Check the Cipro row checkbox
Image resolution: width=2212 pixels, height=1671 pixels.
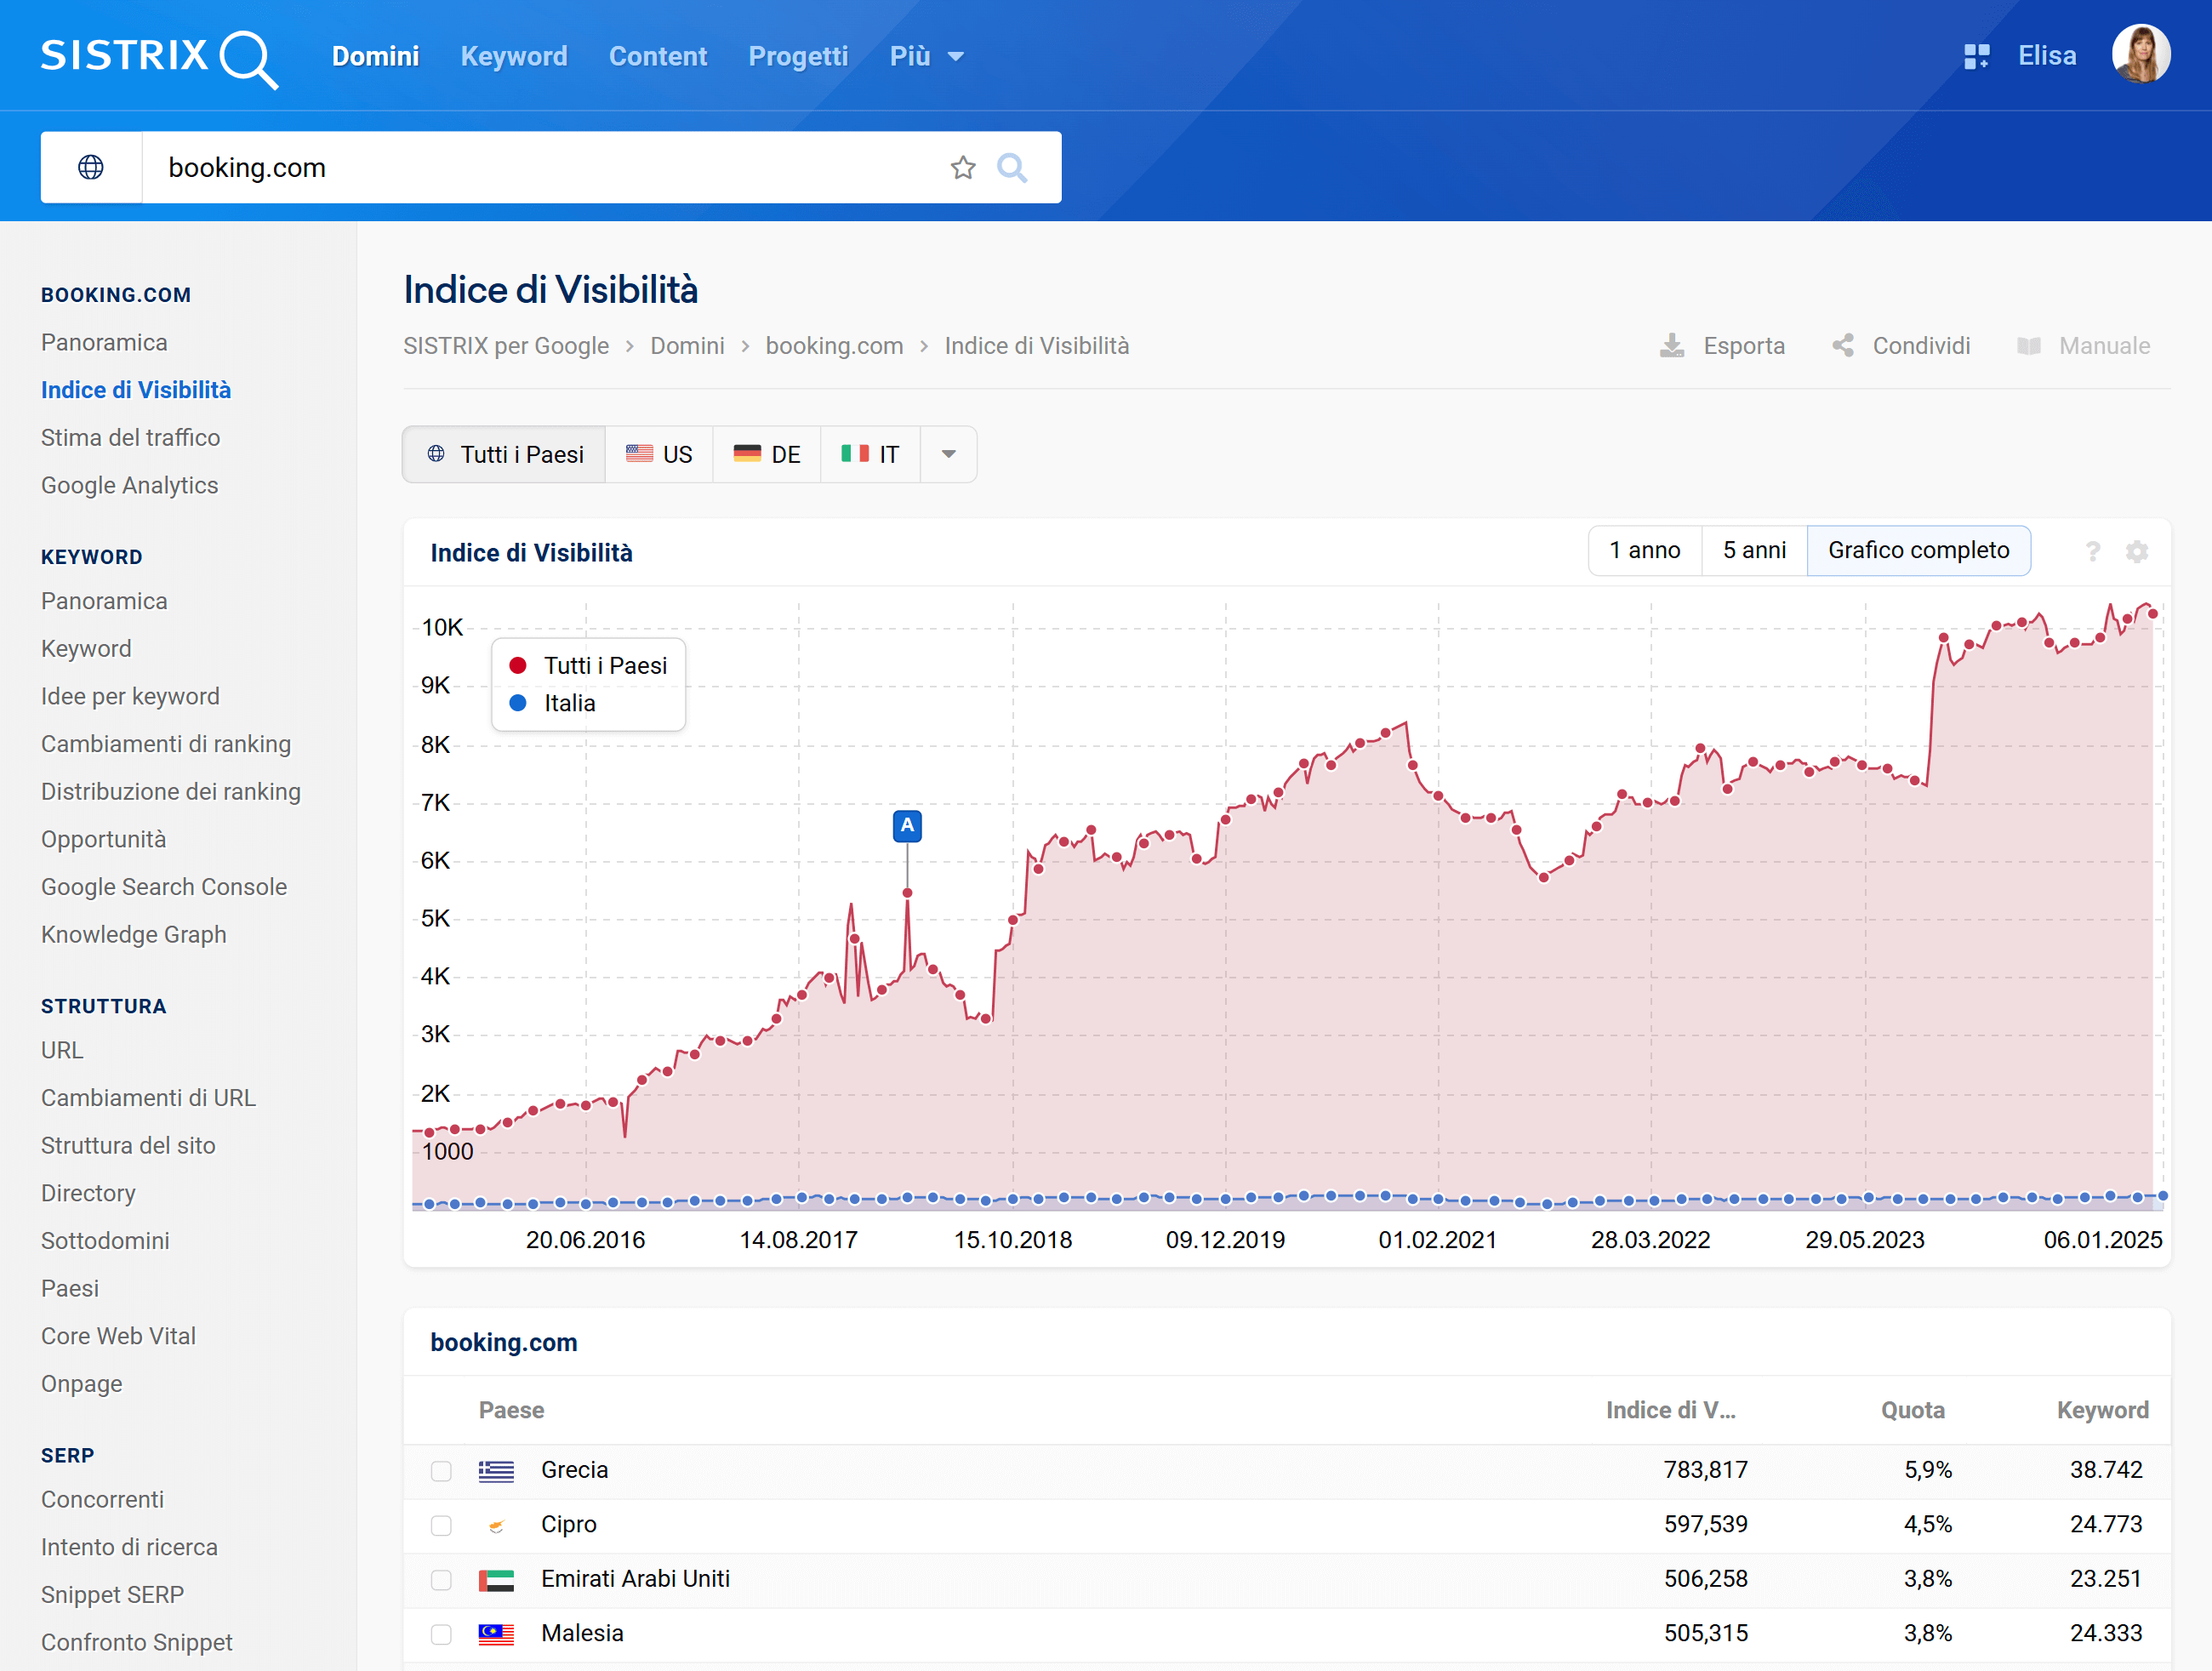tap(441, 1525)
